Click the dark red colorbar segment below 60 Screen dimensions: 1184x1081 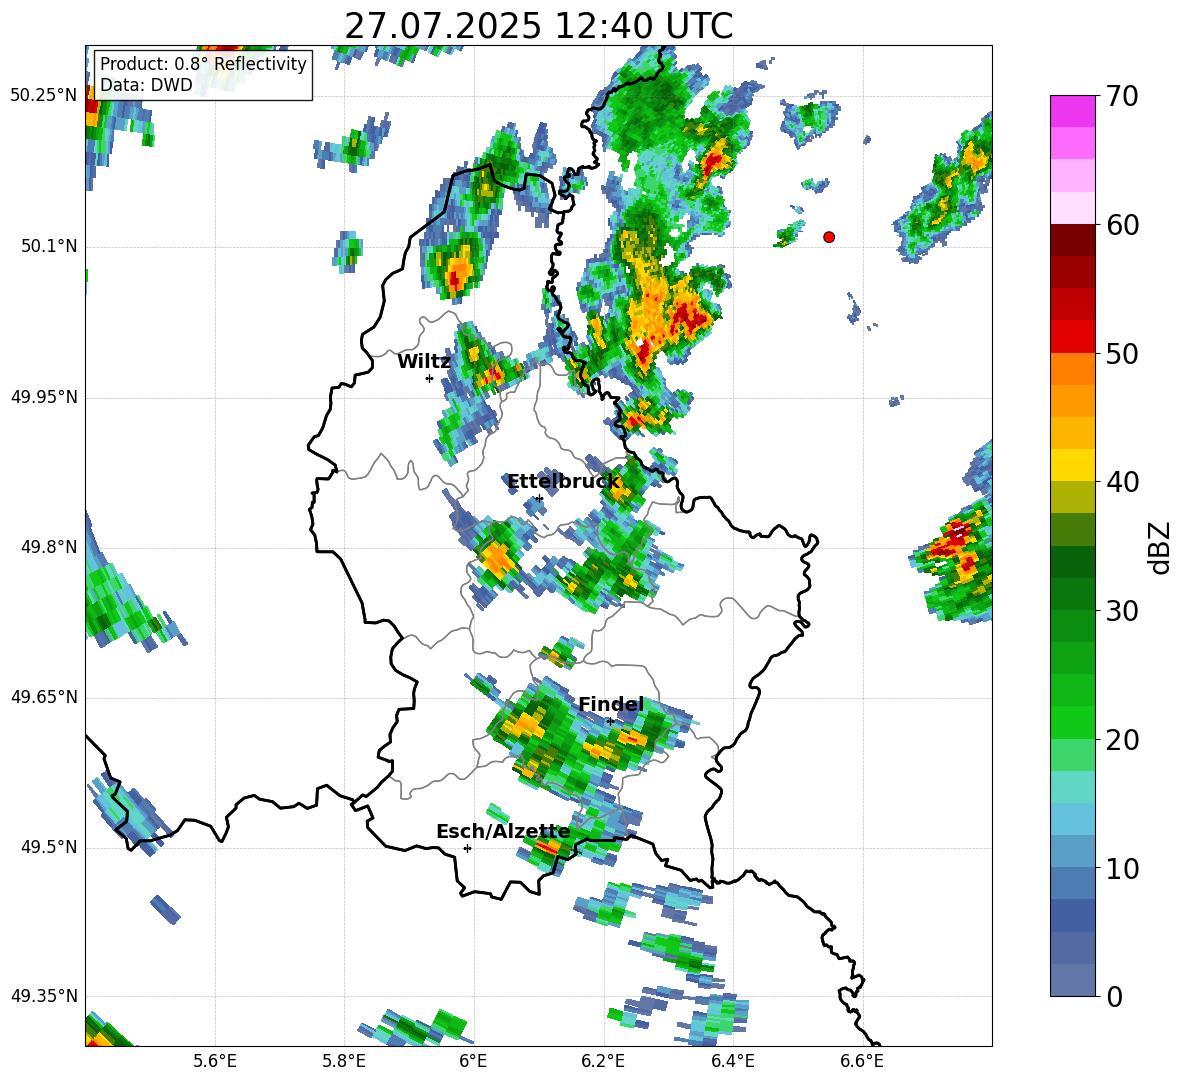(1072, 239)
